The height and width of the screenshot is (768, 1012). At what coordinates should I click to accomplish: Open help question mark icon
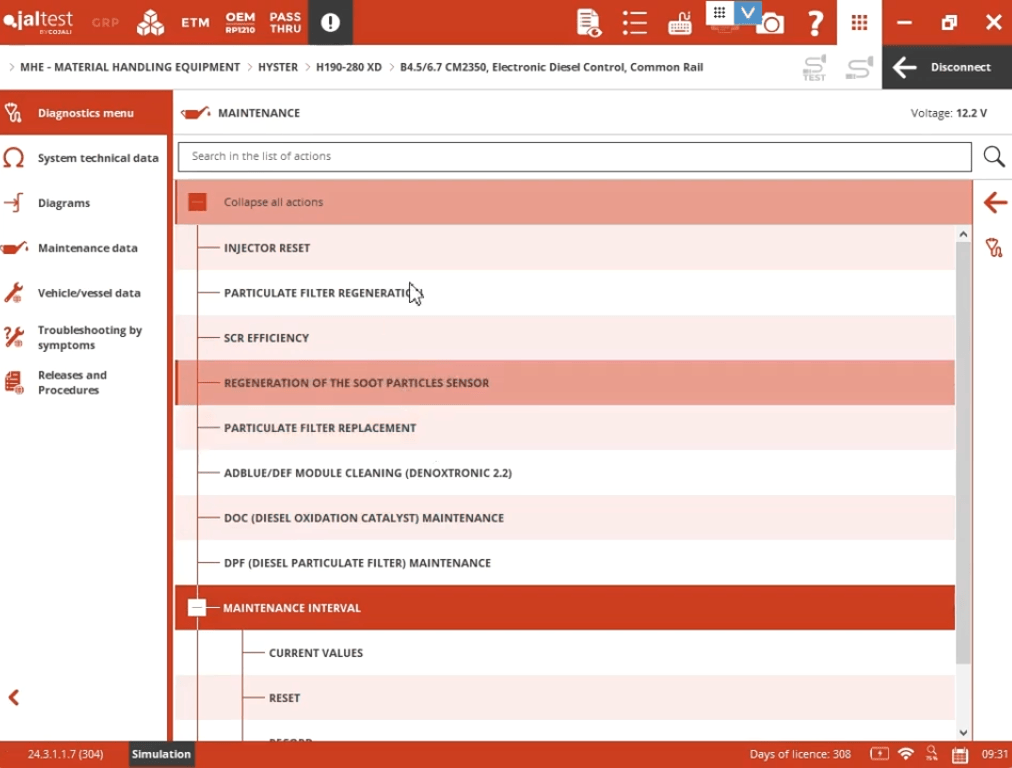(815, 22)
